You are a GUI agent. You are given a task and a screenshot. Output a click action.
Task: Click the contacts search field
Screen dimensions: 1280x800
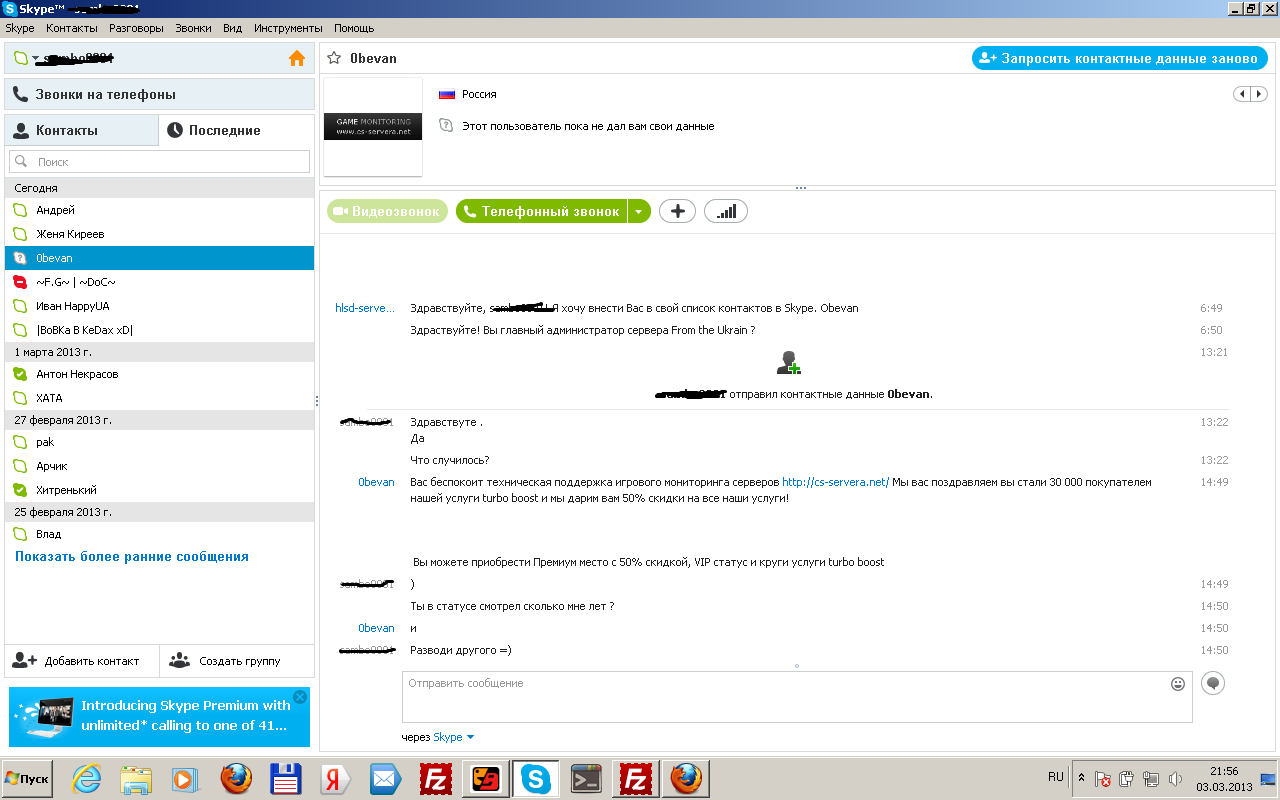tap(159, 161)
